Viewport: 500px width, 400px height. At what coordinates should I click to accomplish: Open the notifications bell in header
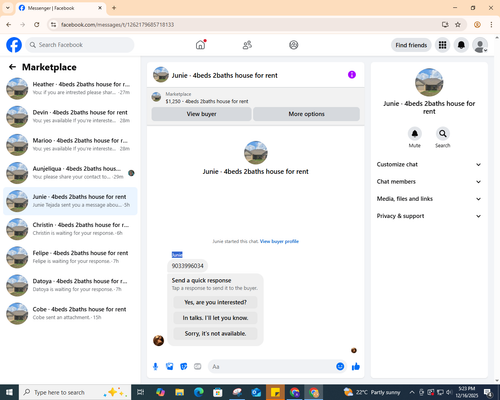(461, 45)
